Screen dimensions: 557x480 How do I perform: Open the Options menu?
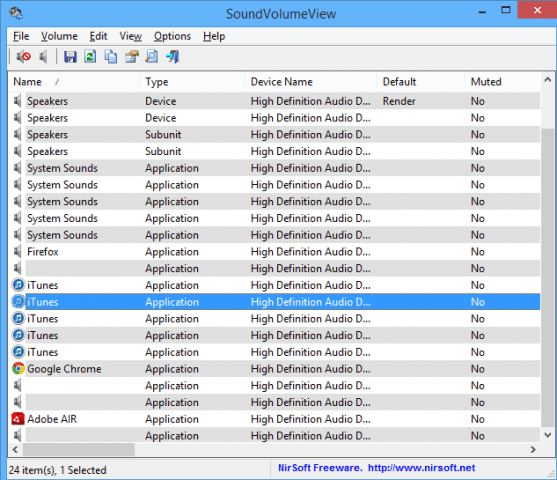pos(172,36)
